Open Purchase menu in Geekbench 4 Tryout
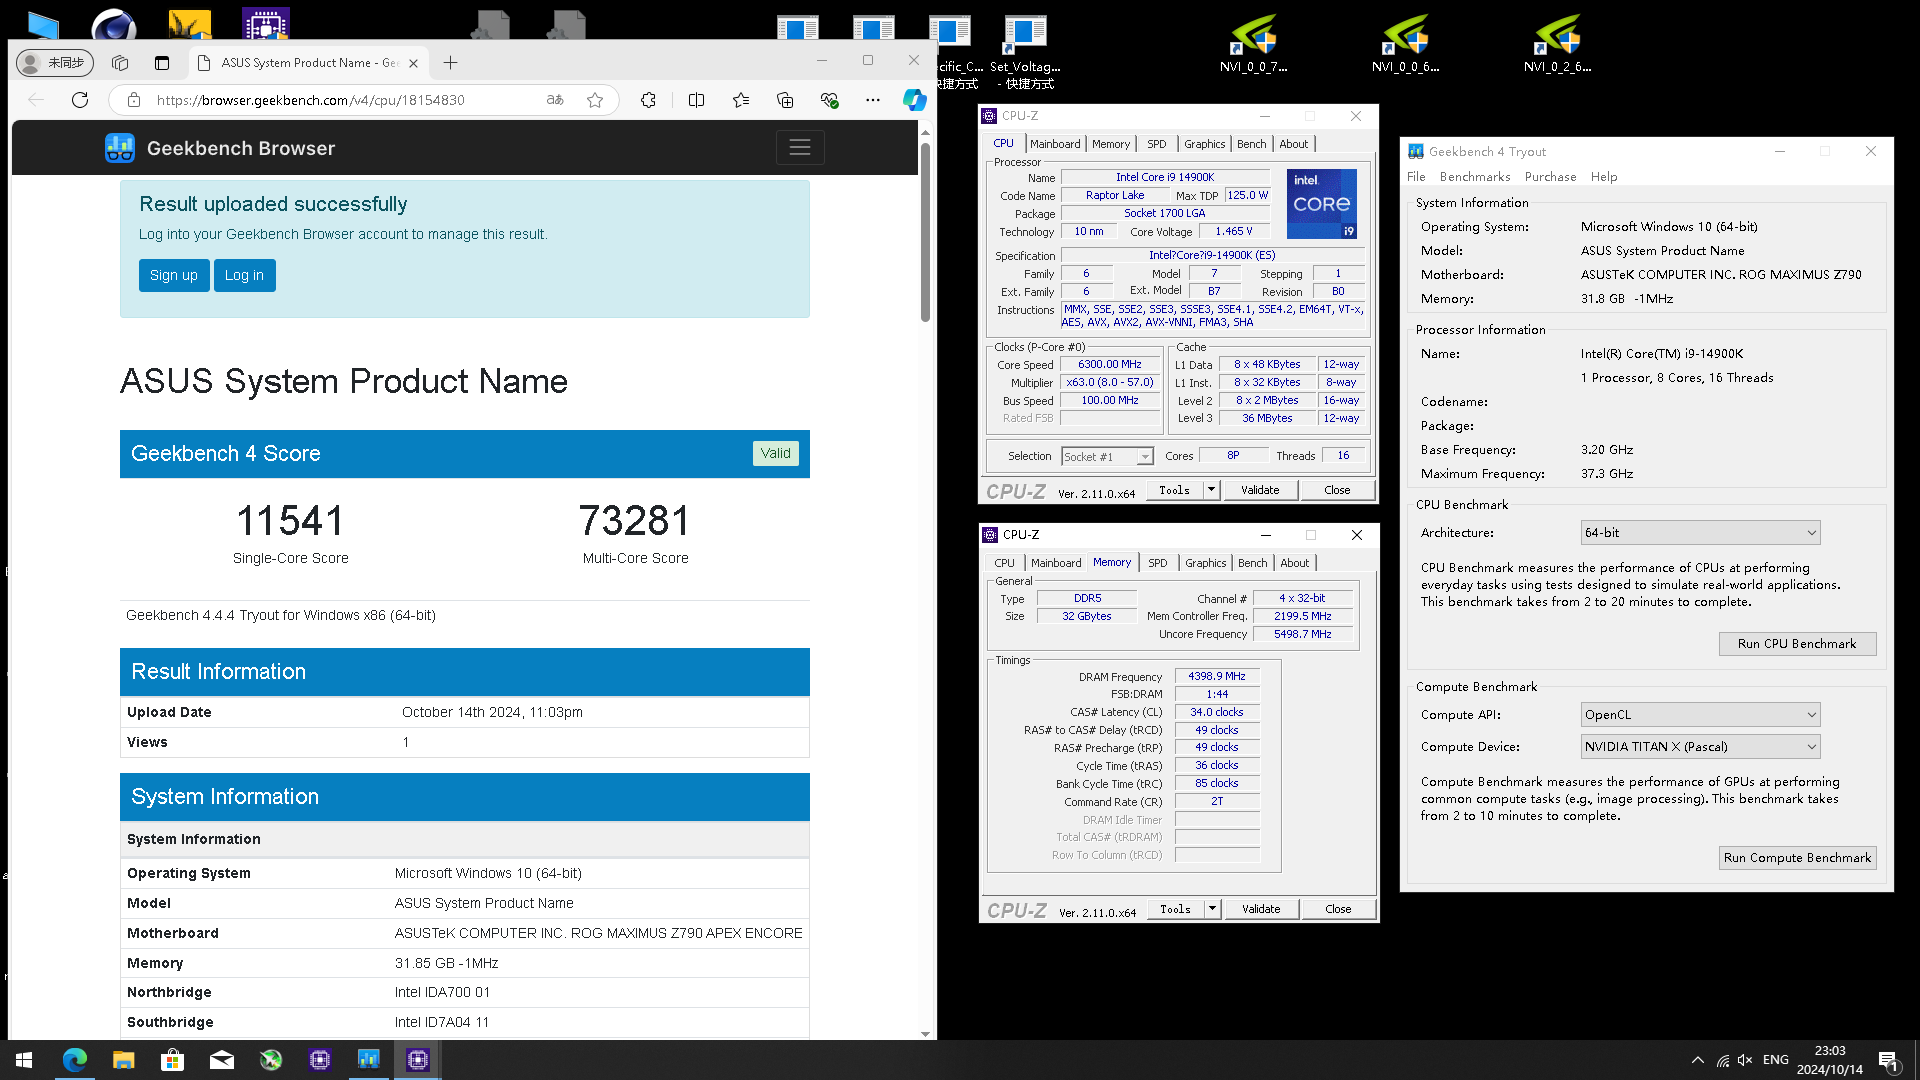1920x1080 pixels. [1550, 177]
